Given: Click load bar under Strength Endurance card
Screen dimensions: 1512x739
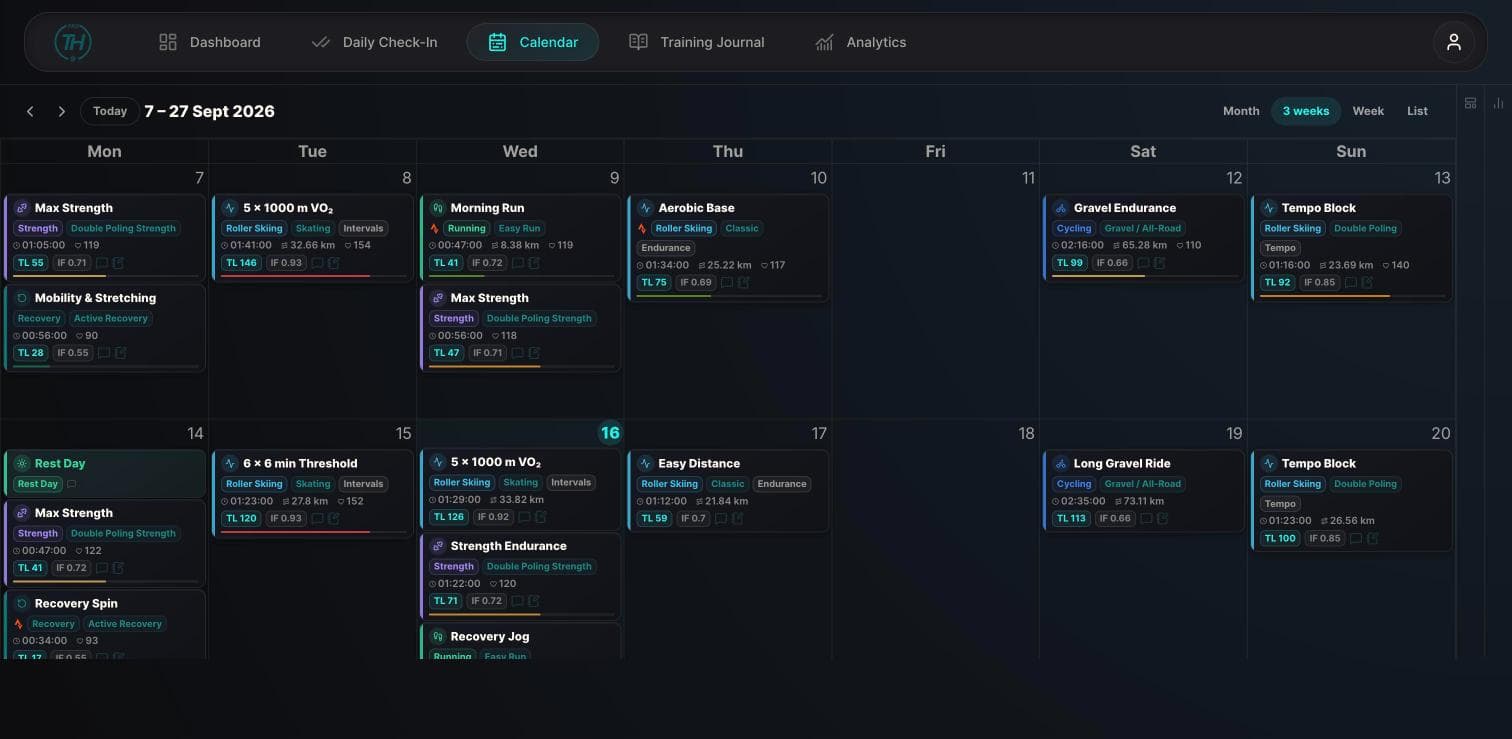Looking at the screenshot, I should pos(521,615).
